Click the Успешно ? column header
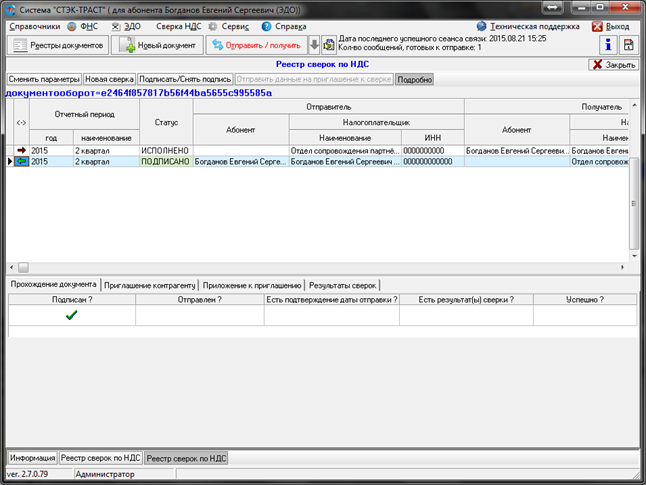646x485 pixels. 585,300
